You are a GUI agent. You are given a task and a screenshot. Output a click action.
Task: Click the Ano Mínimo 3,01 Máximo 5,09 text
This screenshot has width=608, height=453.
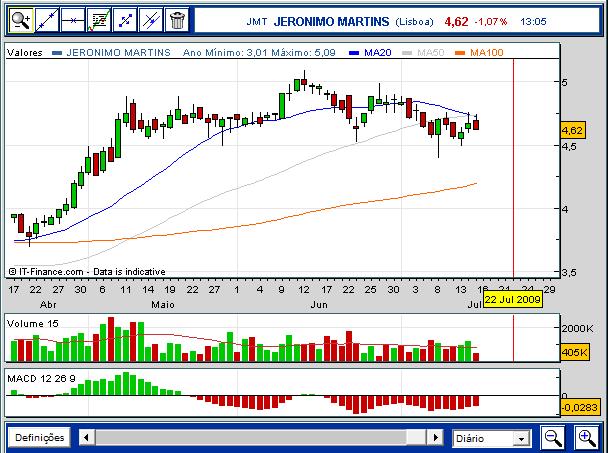coord(259,52)
